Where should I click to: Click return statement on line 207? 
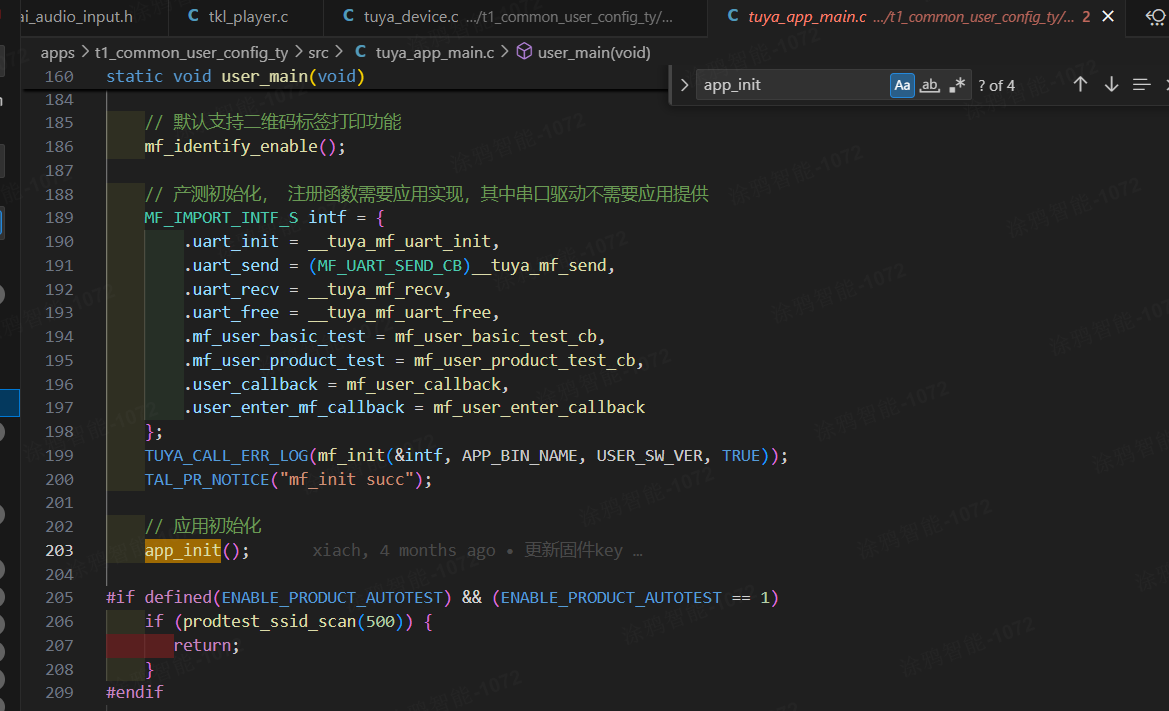click(202, 645)
